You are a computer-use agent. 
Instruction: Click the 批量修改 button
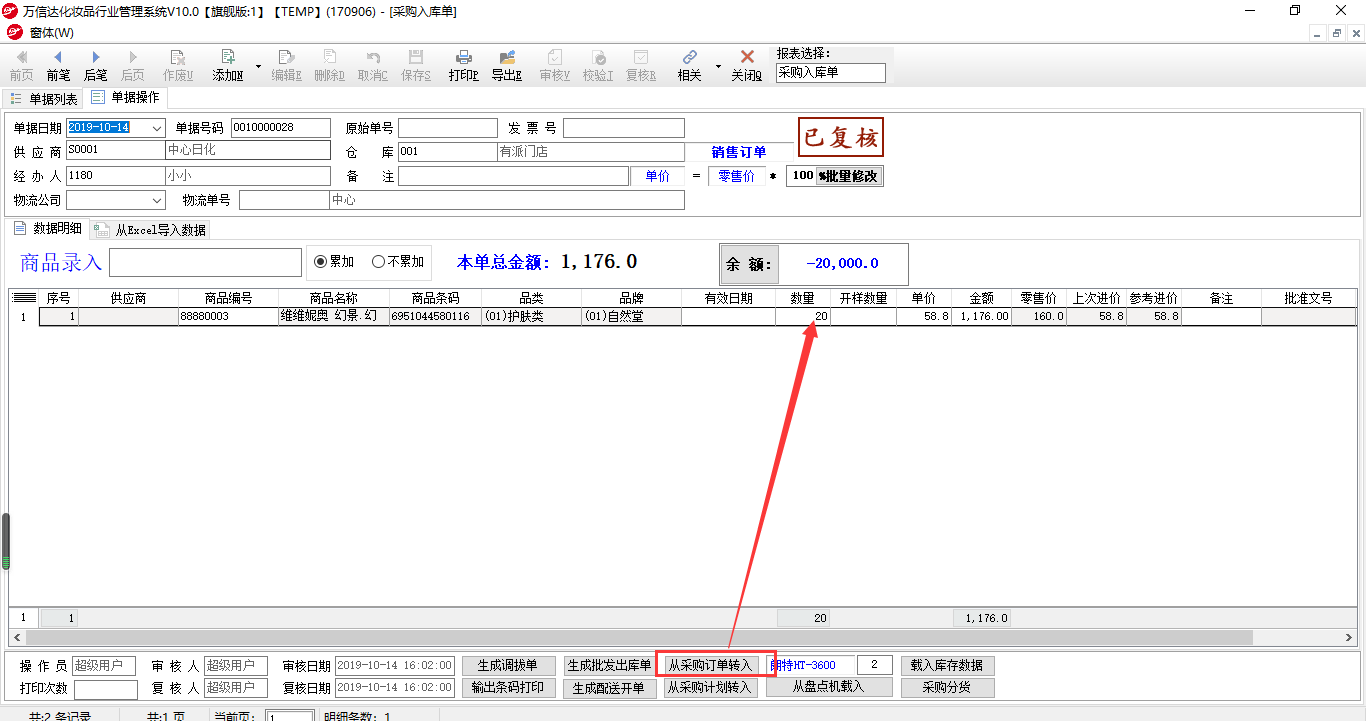point(850,176)
